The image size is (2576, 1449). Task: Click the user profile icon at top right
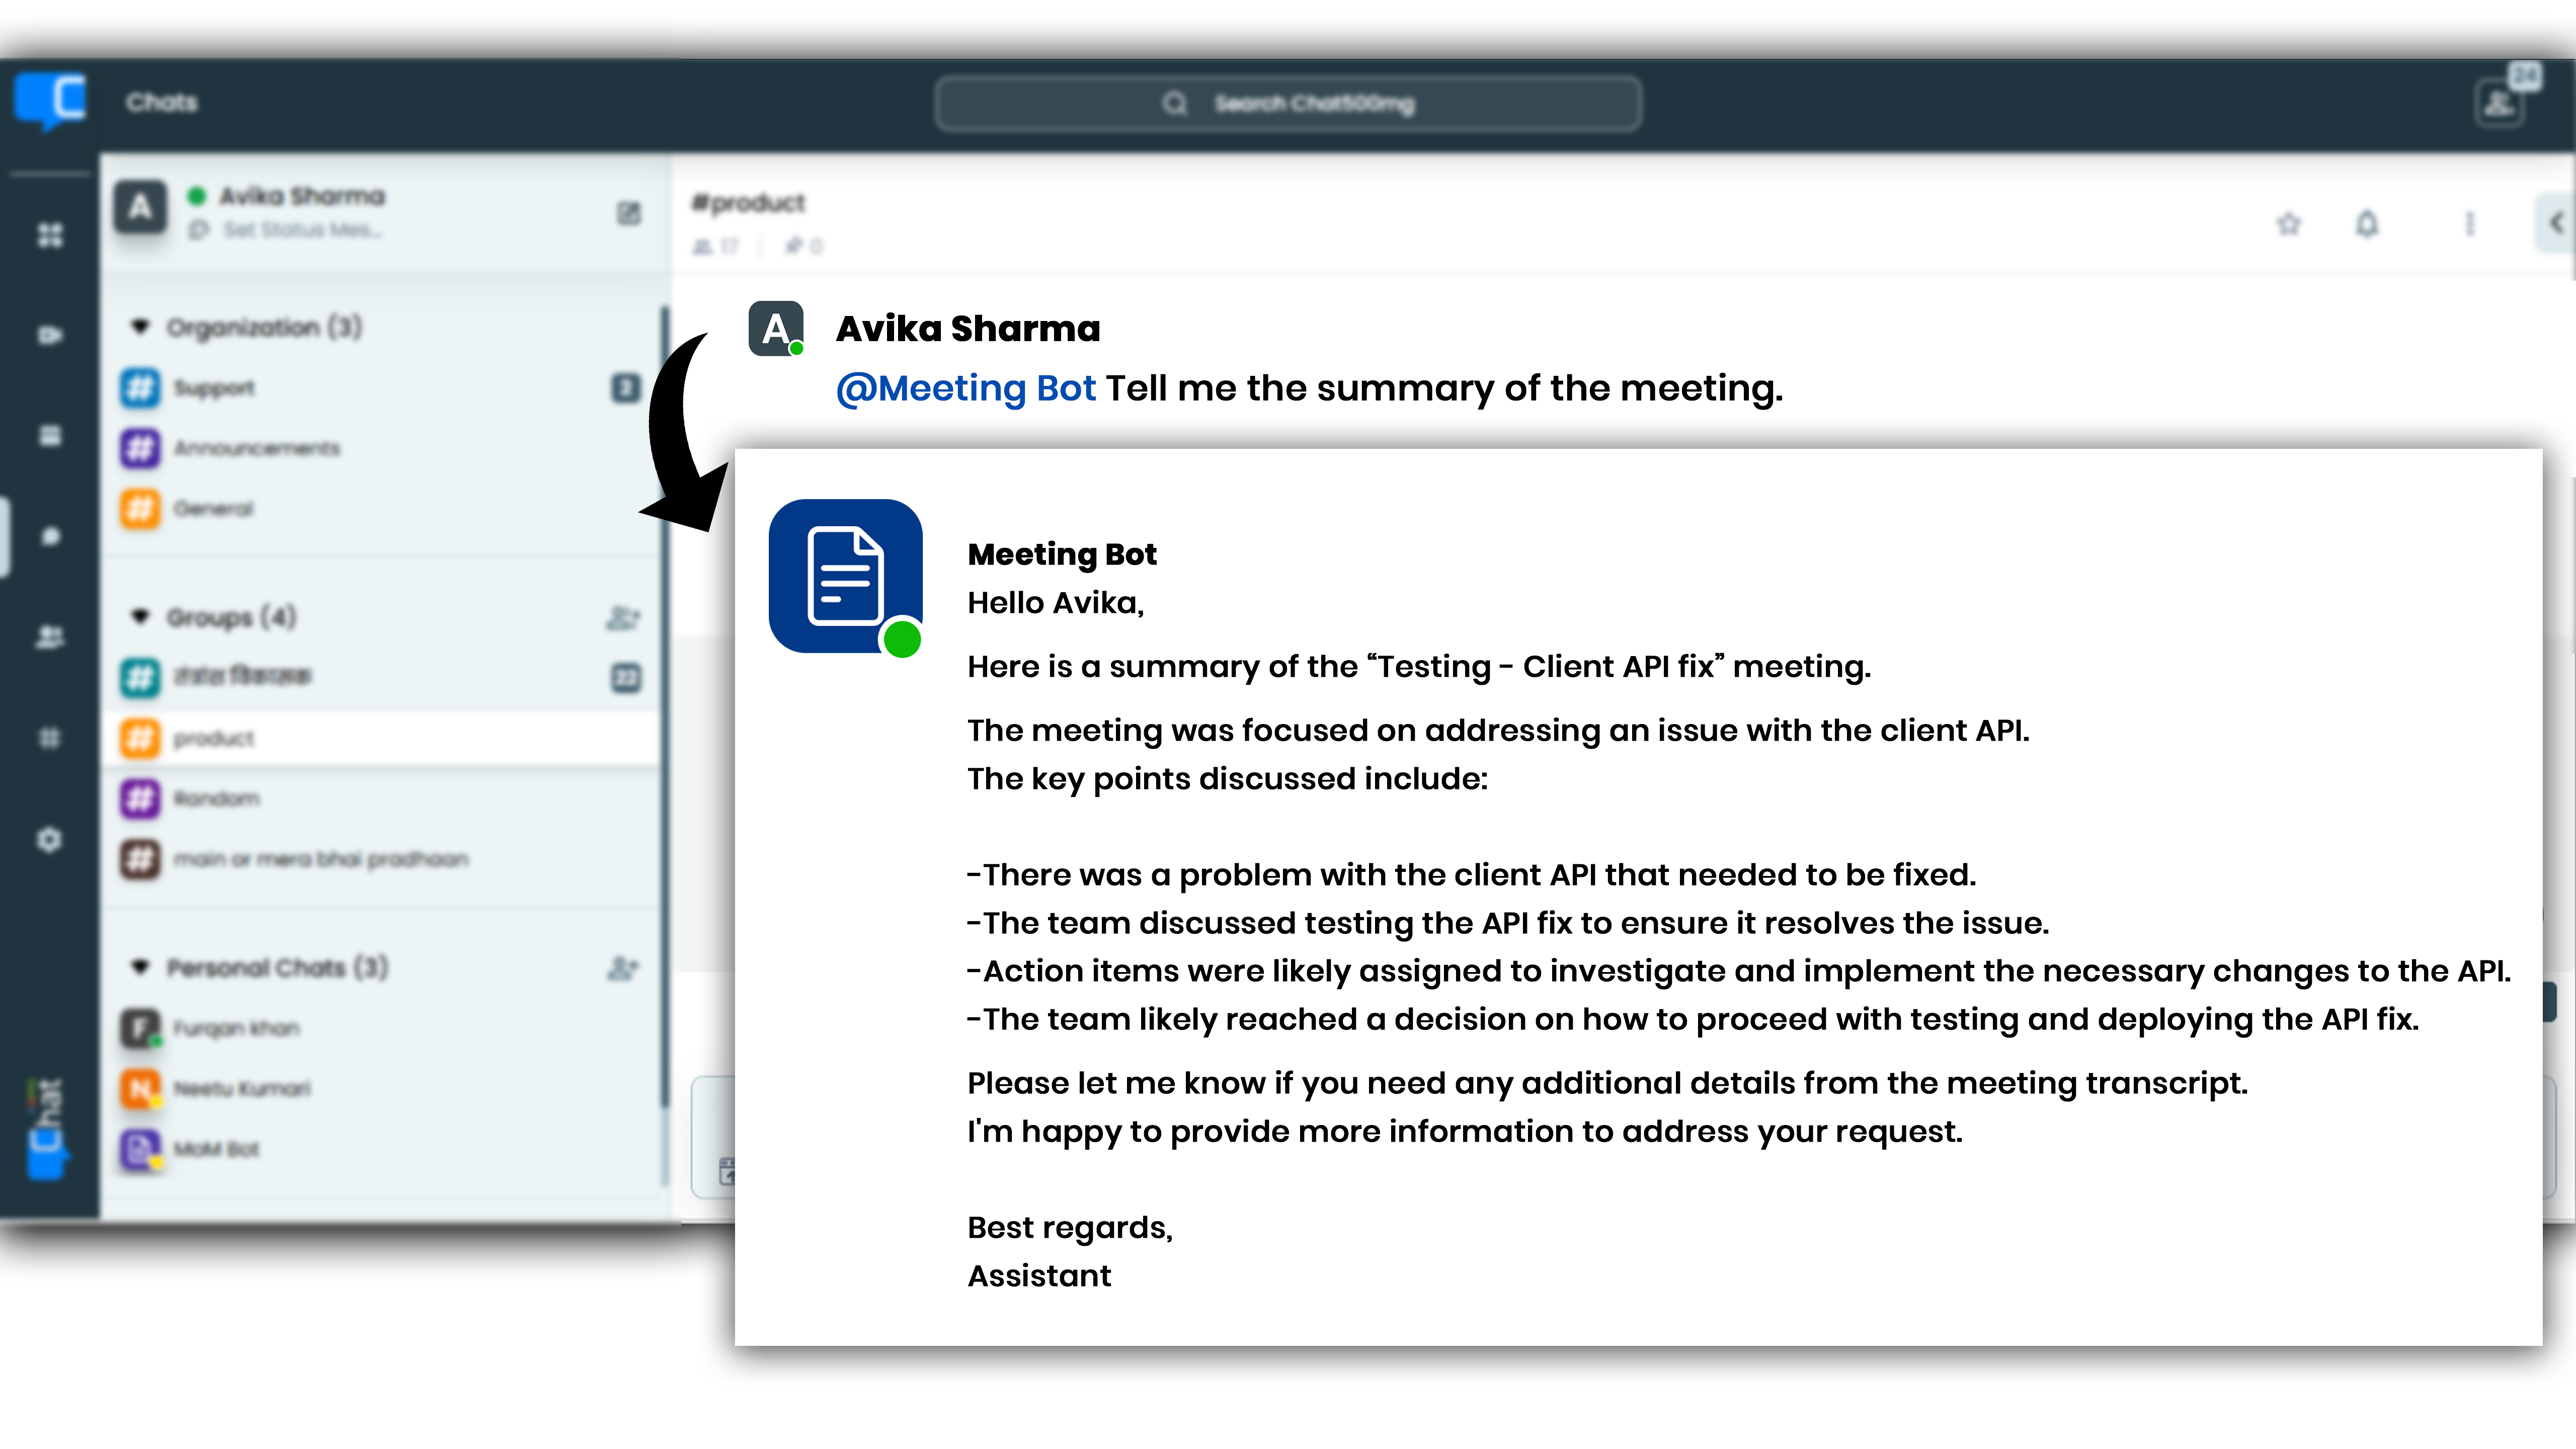tap(2499, 104)
